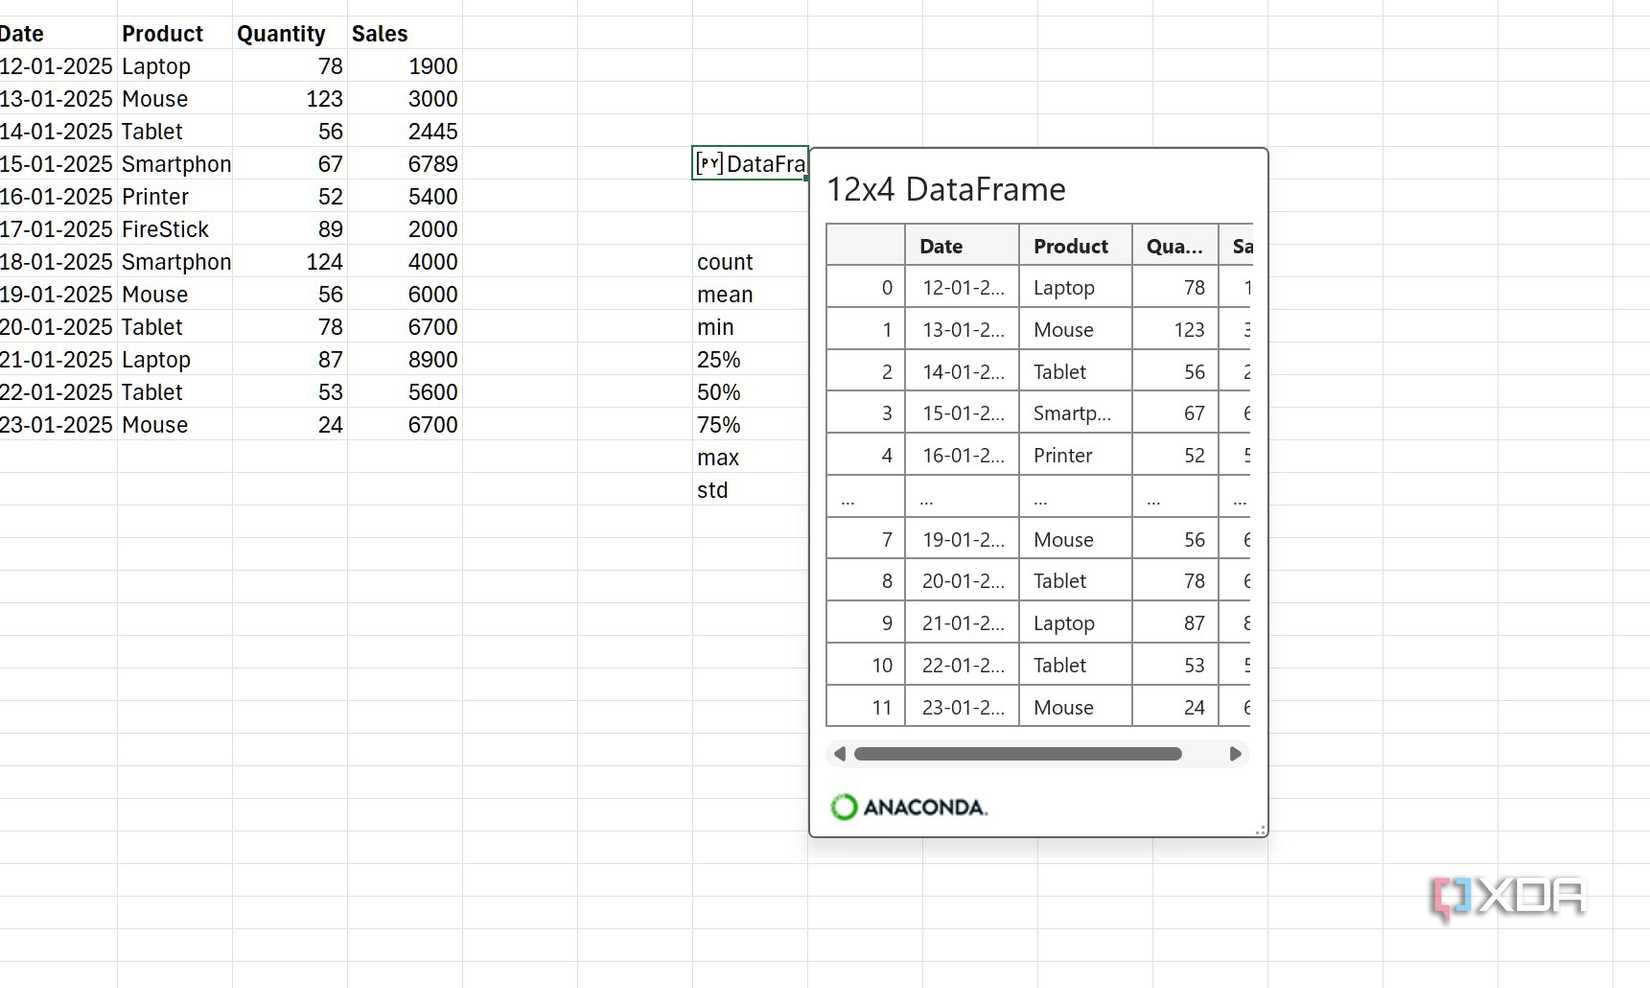
Task: Click the DataFrame label next to the PY icon
Action: click(x=765, y=163)
